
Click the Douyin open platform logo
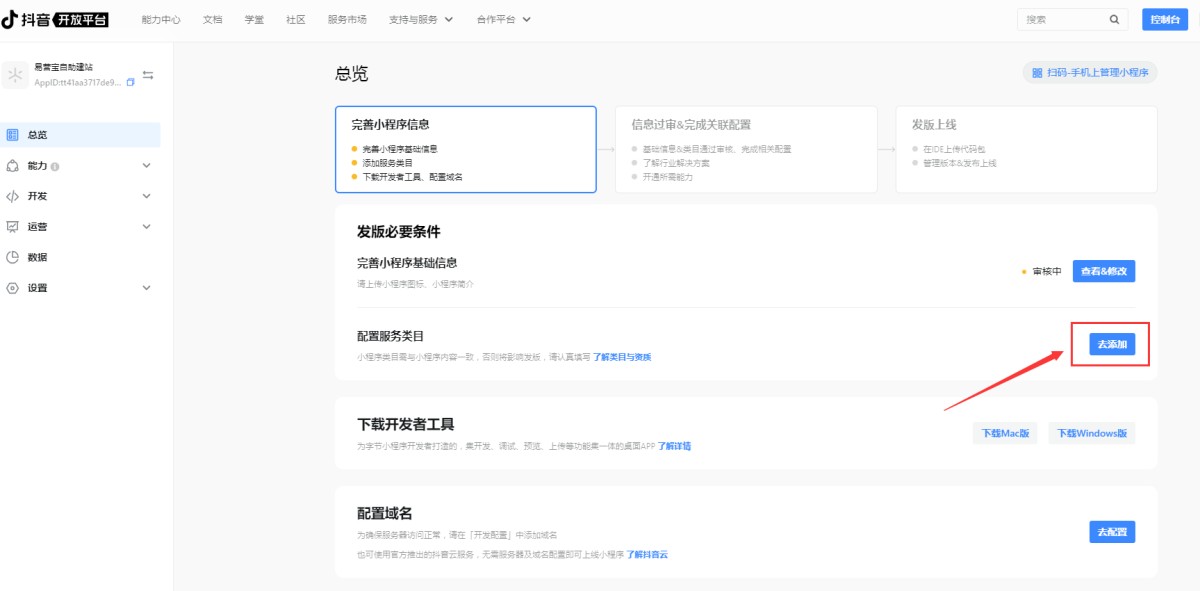(x=55, y=19)
